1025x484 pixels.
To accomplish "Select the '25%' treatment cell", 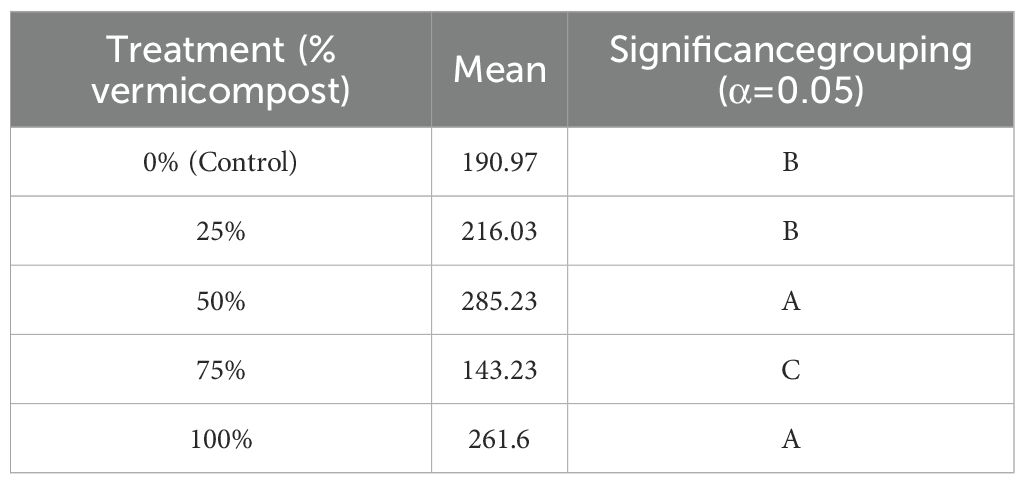I will click(x=220, y=231).
